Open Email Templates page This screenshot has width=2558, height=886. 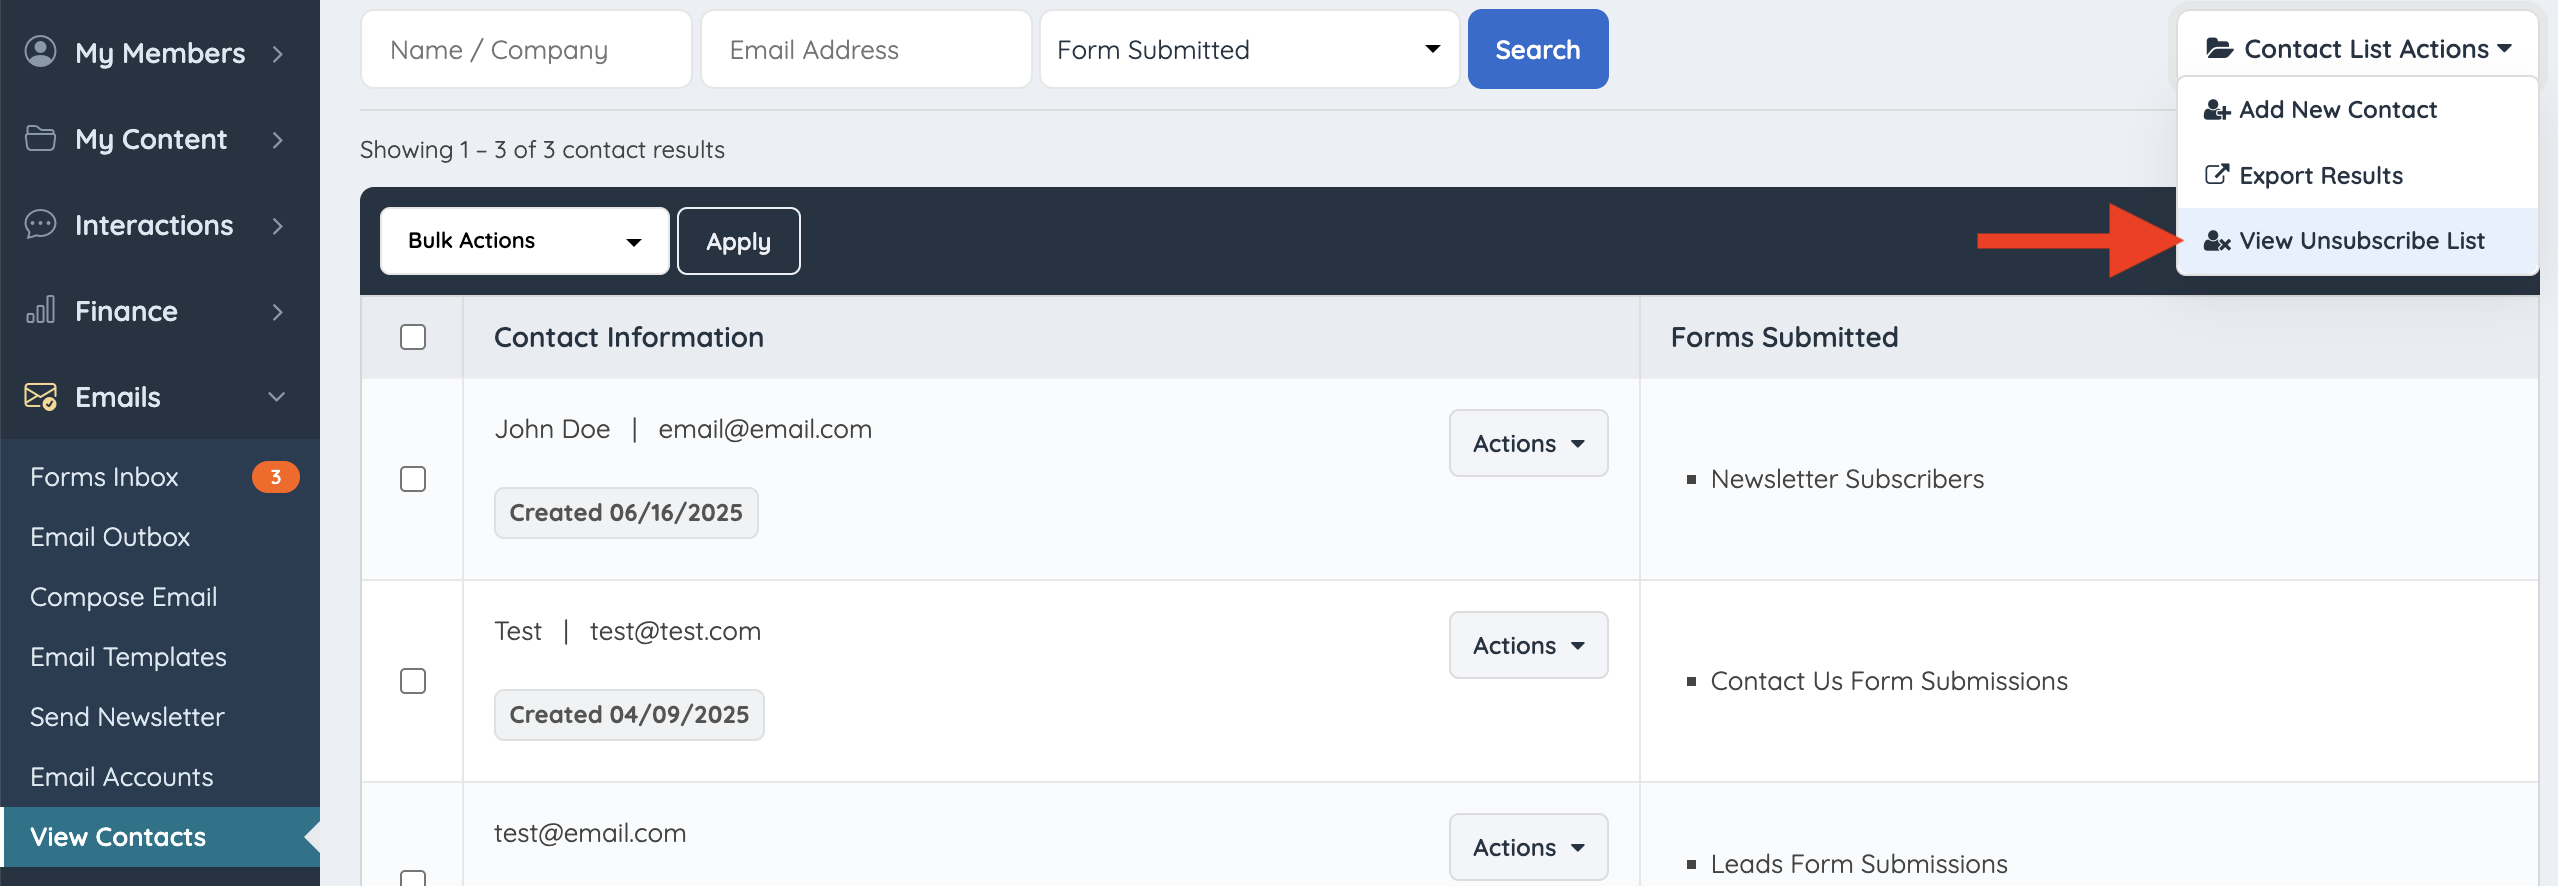coord(128,657)
